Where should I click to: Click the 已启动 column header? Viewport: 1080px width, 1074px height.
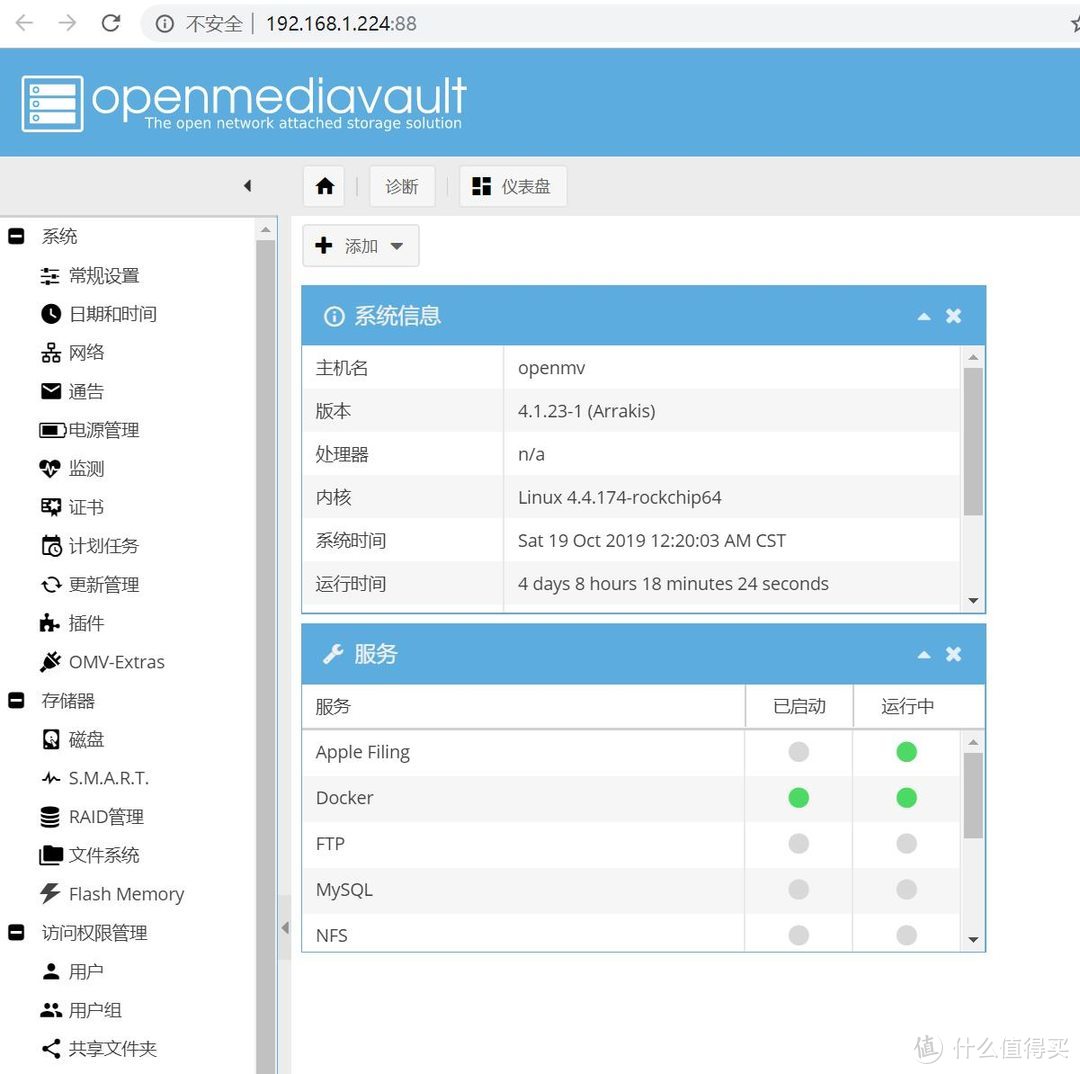pyautogui.click(x=799, y=706)
